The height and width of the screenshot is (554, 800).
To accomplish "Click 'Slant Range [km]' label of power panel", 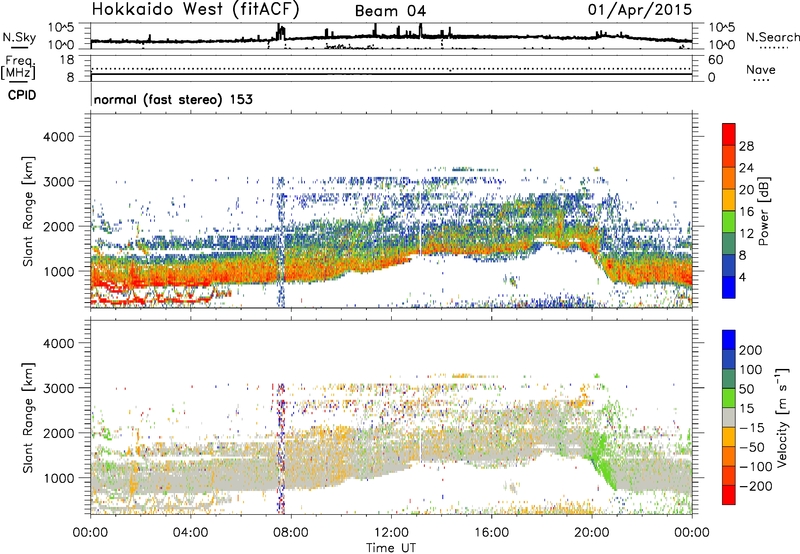I will [x=28, y=211].
